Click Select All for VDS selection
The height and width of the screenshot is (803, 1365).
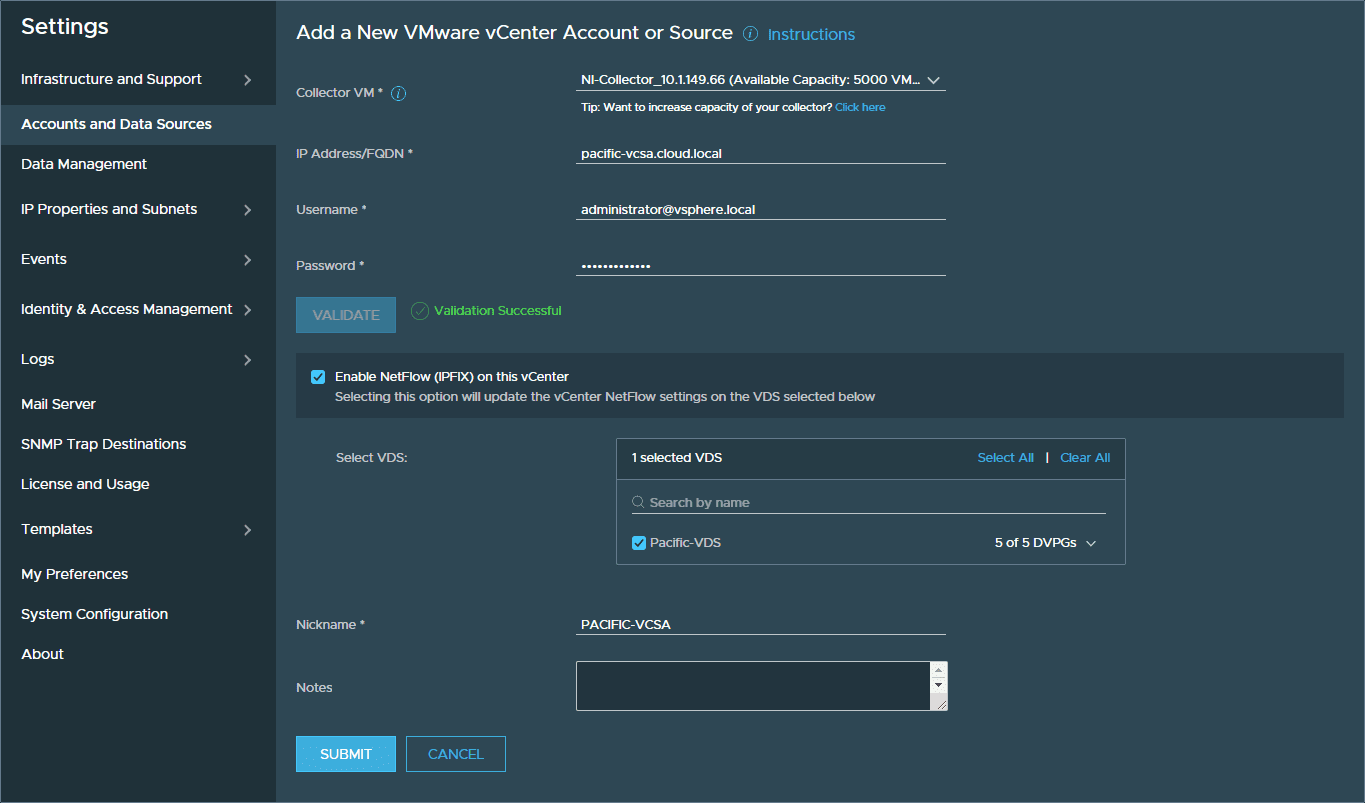(1005, 457)
